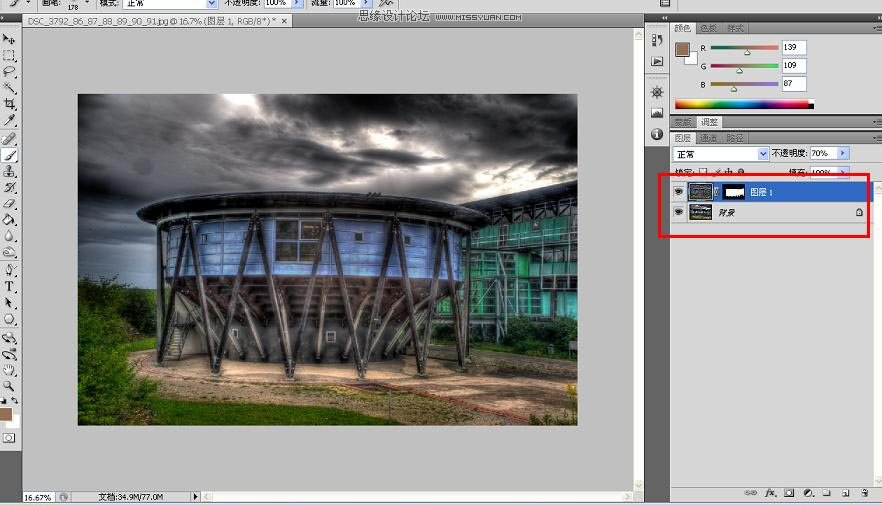Add a layer style (fx)
This screenshot has width=882, height=505.
[x=771, y=493]
